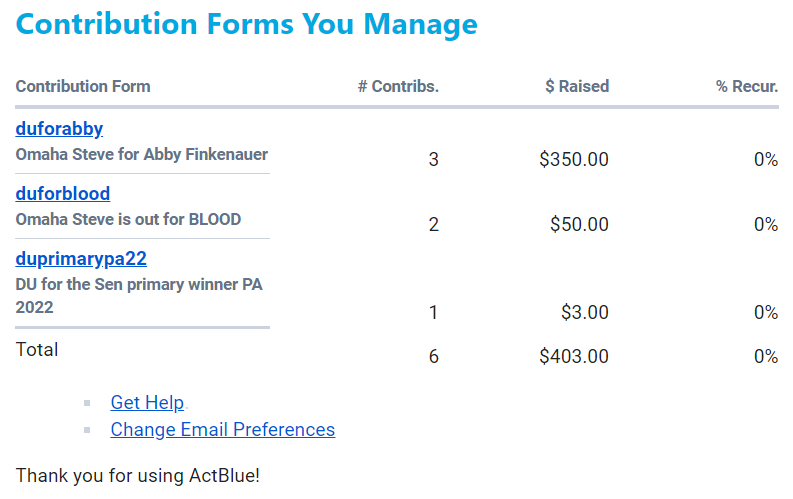Click the Get Help link
Screen dimensions: 793x499
pos(147,403)
